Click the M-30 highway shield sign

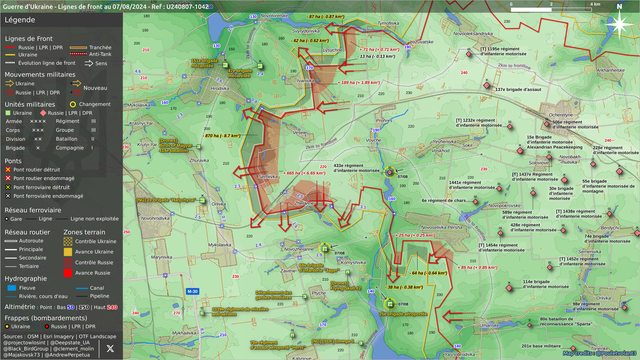click(x=192, y=291)
